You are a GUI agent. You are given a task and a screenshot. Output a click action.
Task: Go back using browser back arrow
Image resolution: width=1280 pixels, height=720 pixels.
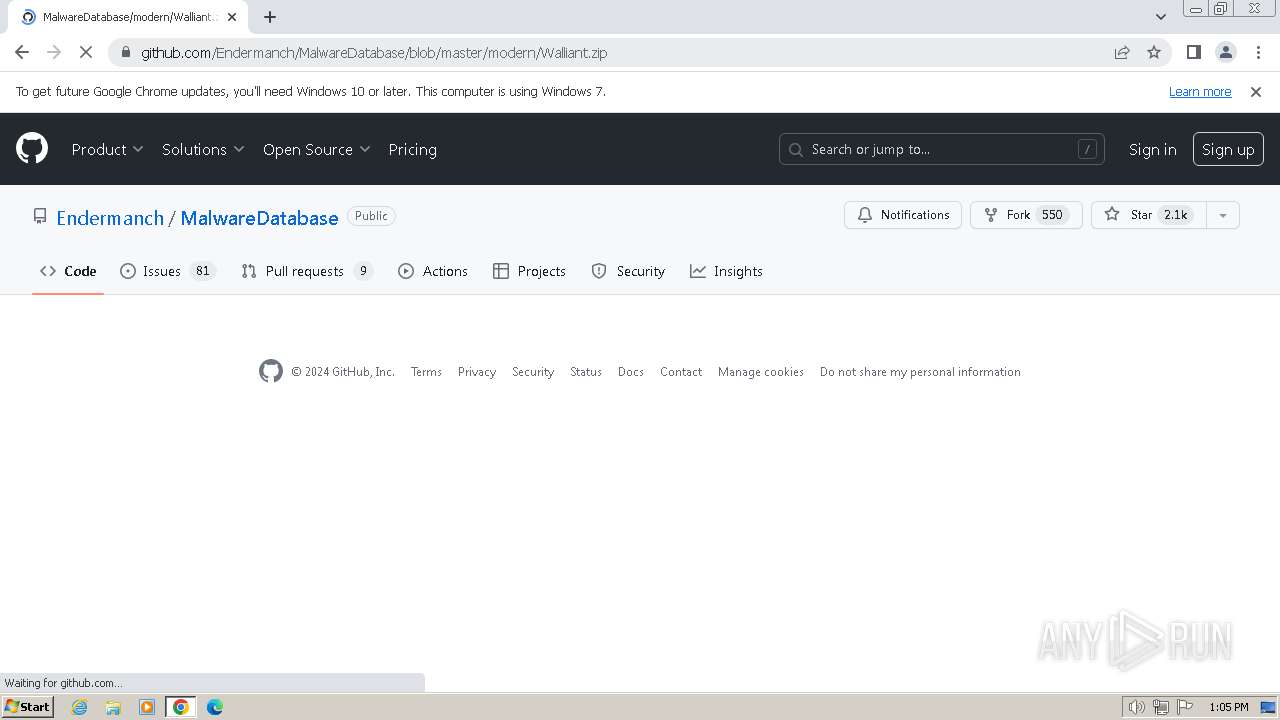(x=22, y=52)
